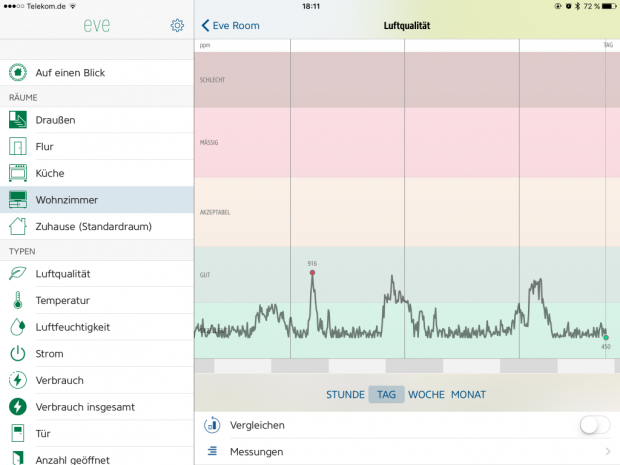This screenshot has width=620, height=465.
Task: Tap the Bluetooth status icon
Action: [x=577, y=6]
